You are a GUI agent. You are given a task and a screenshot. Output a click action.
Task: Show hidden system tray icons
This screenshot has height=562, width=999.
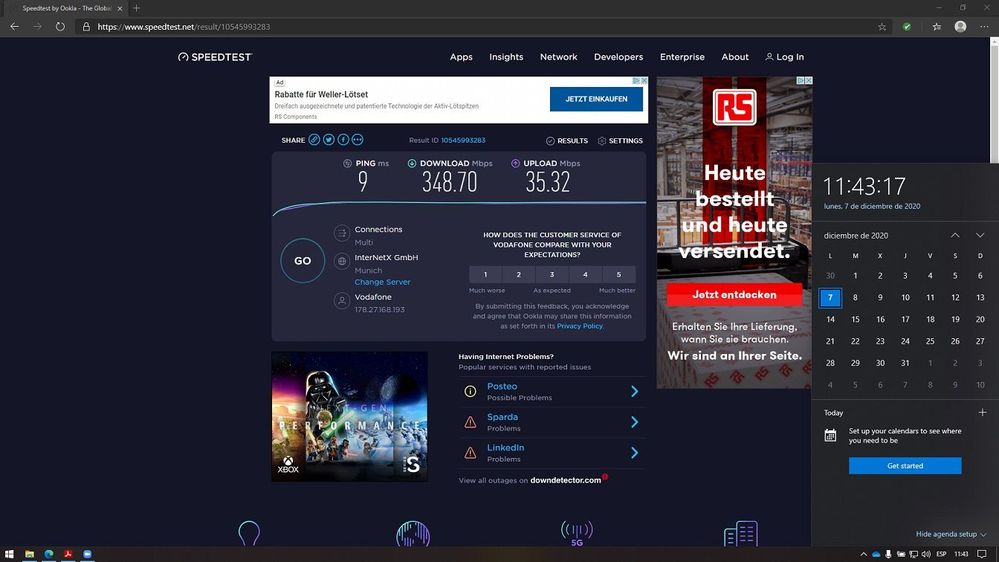click(x=863, y=554)
